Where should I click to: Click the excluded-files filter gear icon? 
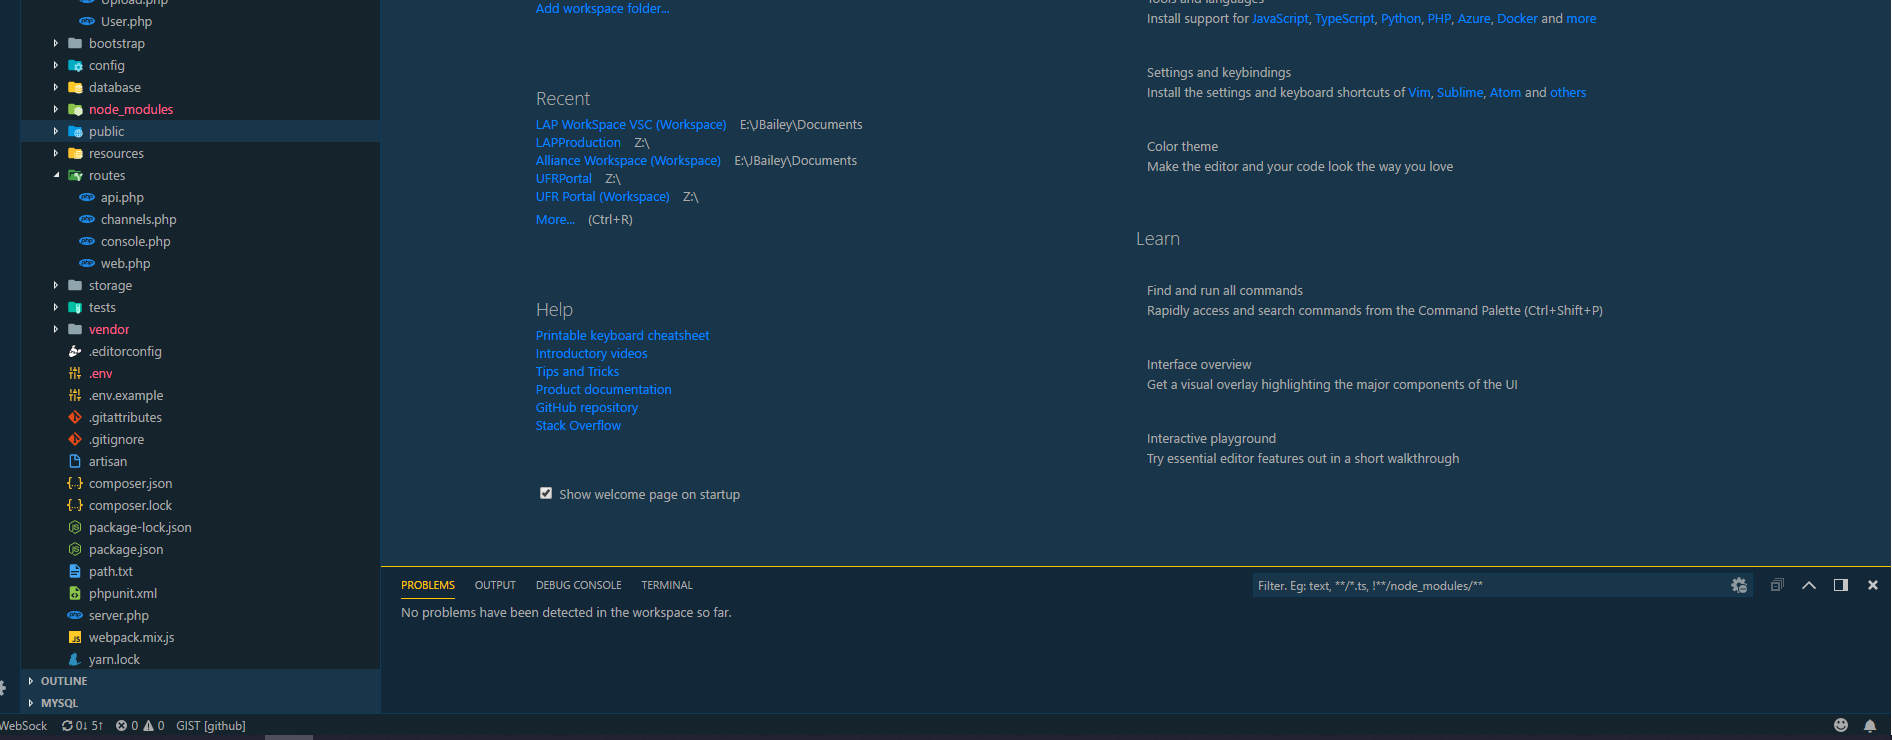point(1739,585)
